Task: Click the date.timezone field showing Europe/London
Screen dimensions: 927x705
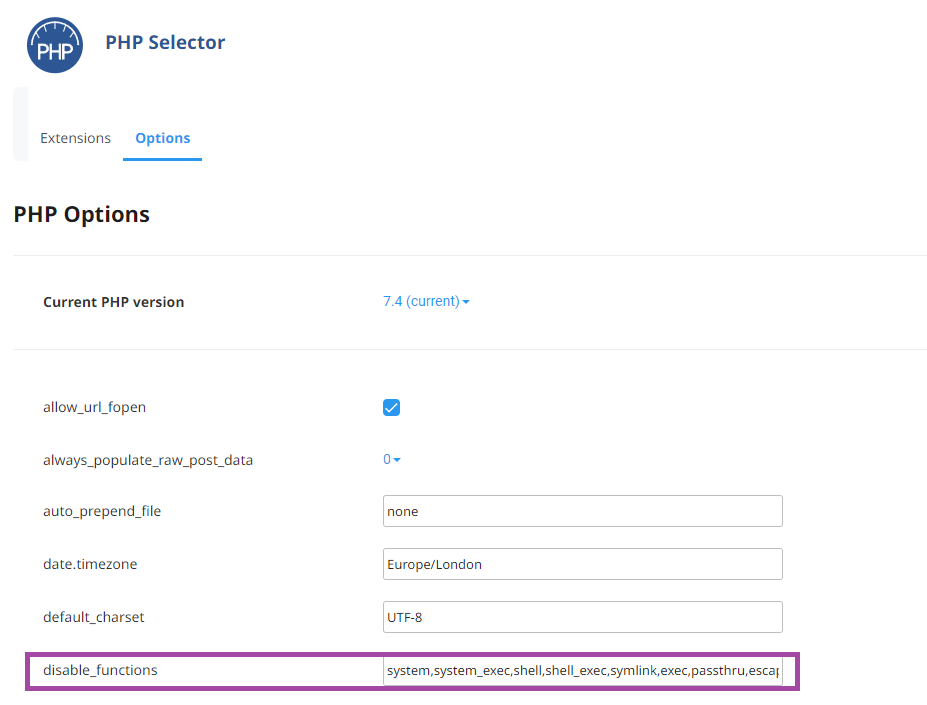Action: [x=582, y=564]
